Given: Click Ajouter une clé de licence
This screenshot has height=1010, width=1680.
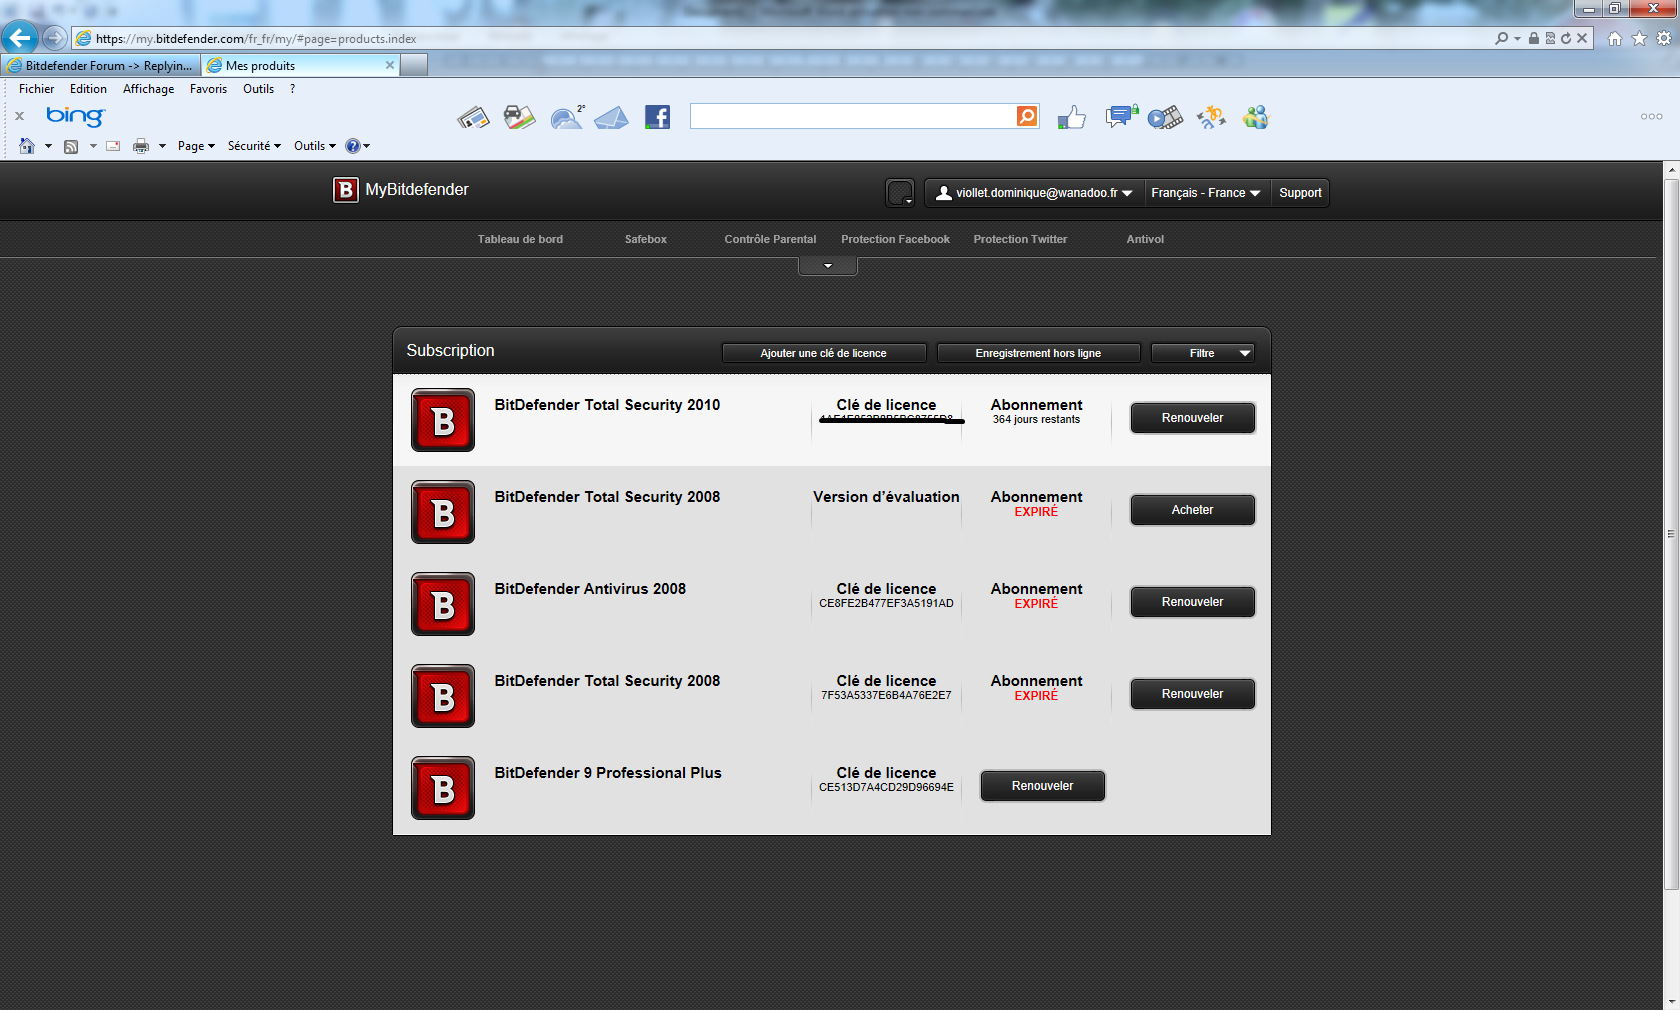Looking at the screenshot, I should point(823,353).
